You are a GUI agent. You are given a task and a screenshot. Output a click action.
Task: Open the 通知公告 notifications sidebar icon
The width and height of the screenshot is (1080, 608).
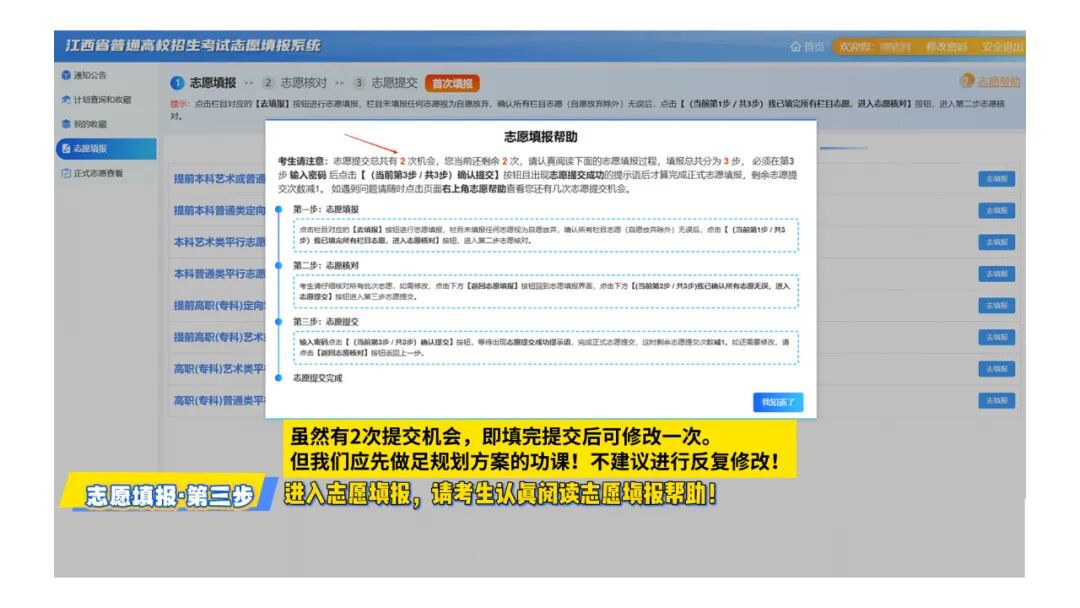tap(65, 75)
